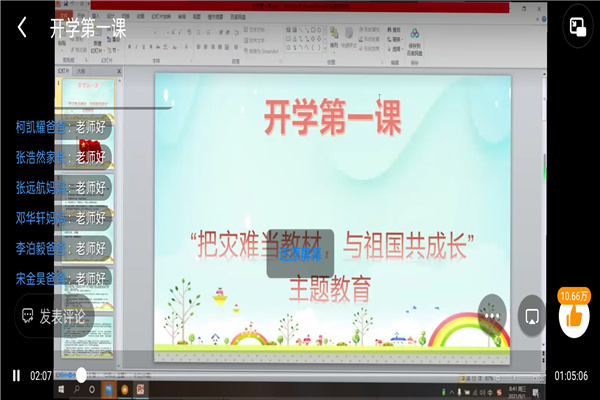Click the PowerPoint icon in the taskbar
Screen dimensions: 600x400
point(141,389)
